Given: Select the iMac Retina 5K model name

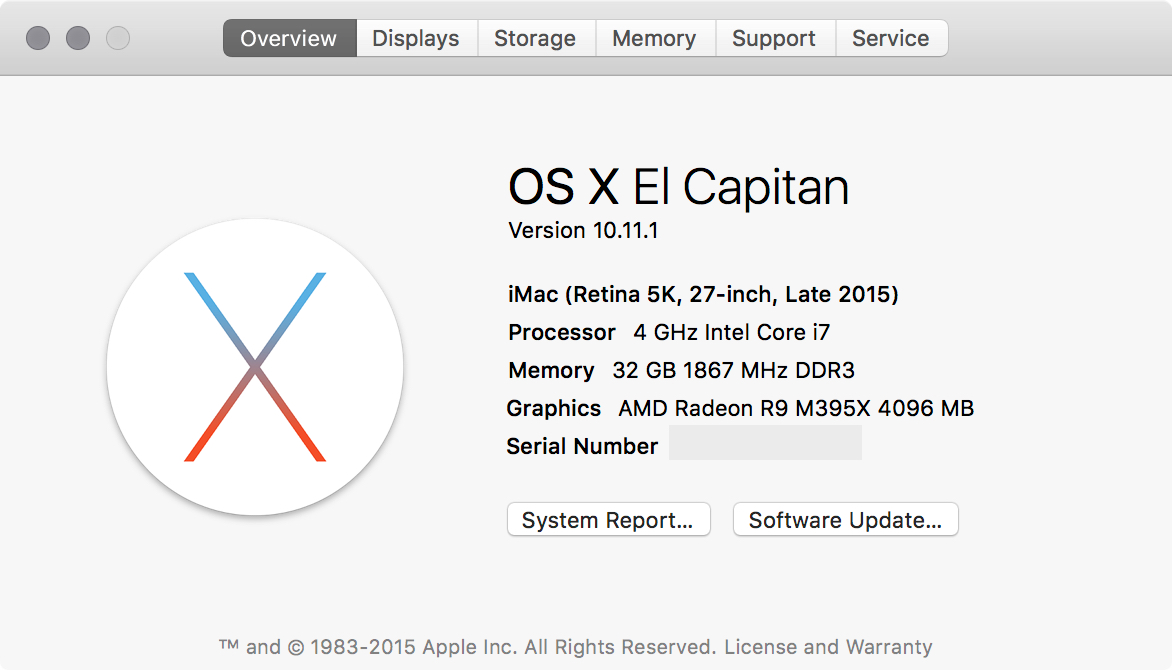Looking at the screenshot, I should coord(703,294).
